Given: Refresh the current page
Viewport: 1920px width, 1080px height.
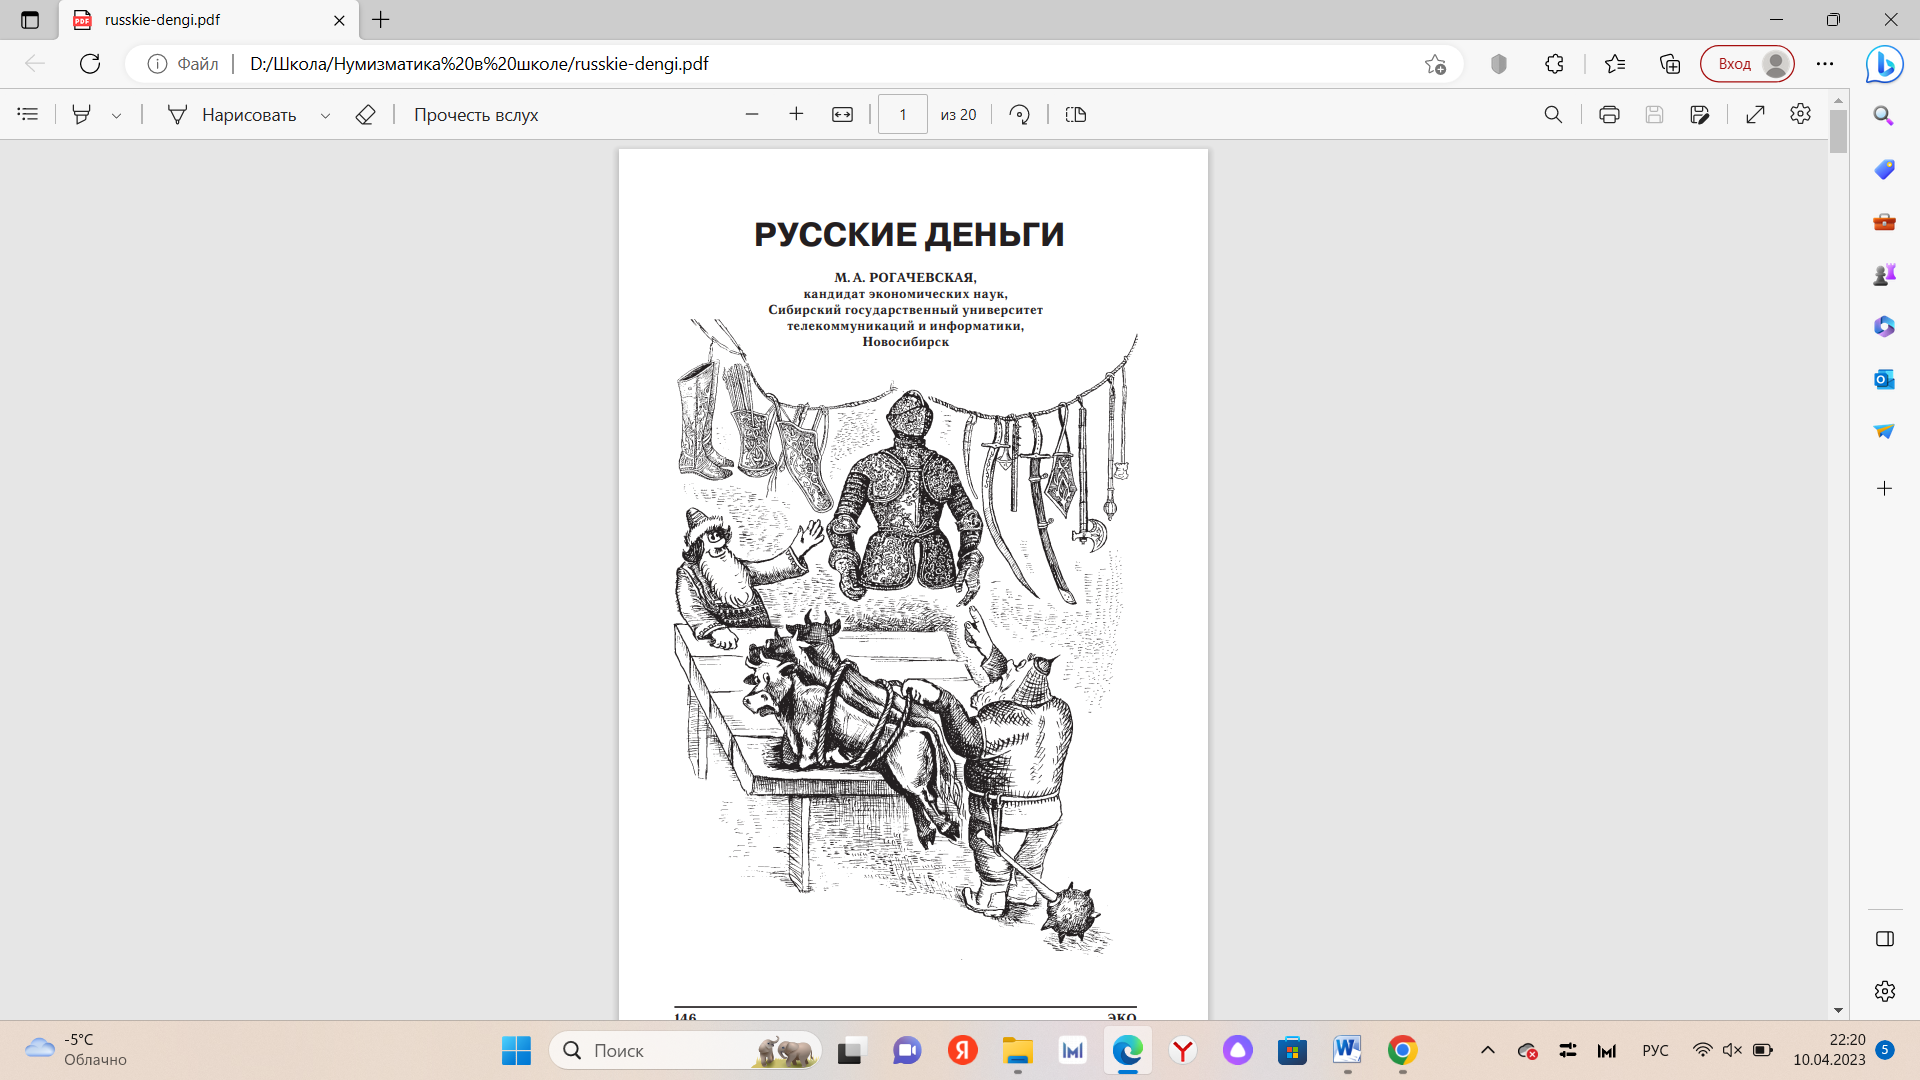Looking at the screenshot, I should [90, 64].
